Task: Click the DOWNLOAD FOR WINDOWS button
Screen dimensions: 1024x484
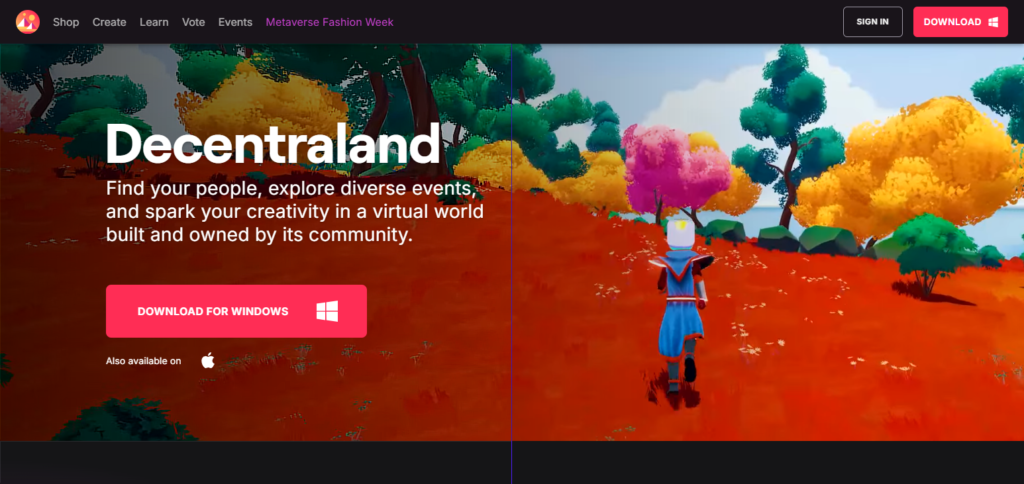Action: pos(236,311)
